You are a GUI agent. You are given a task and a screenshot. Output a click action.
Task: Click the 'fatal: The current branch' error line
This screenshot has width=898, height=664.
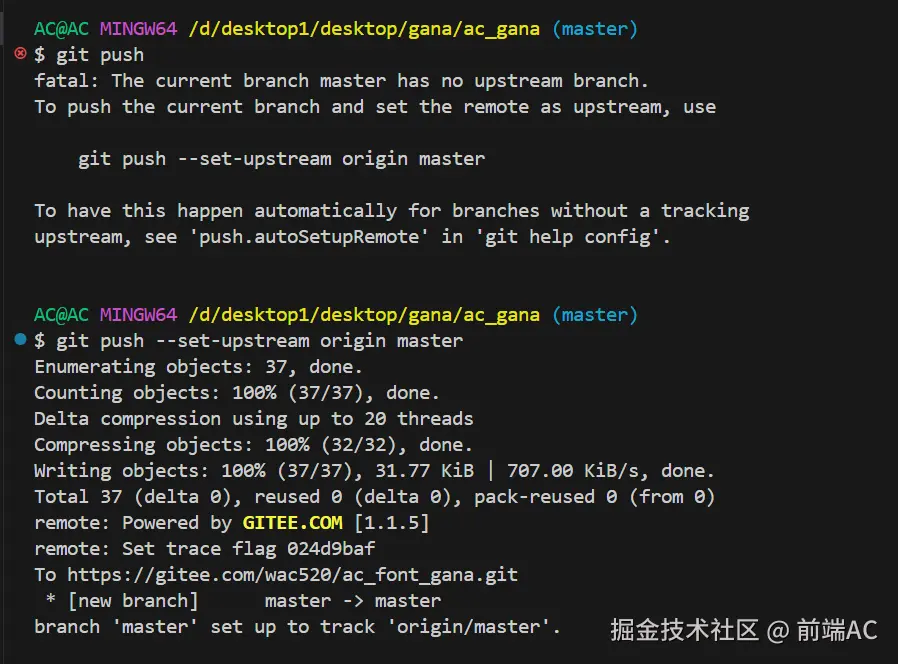[341, 81]
